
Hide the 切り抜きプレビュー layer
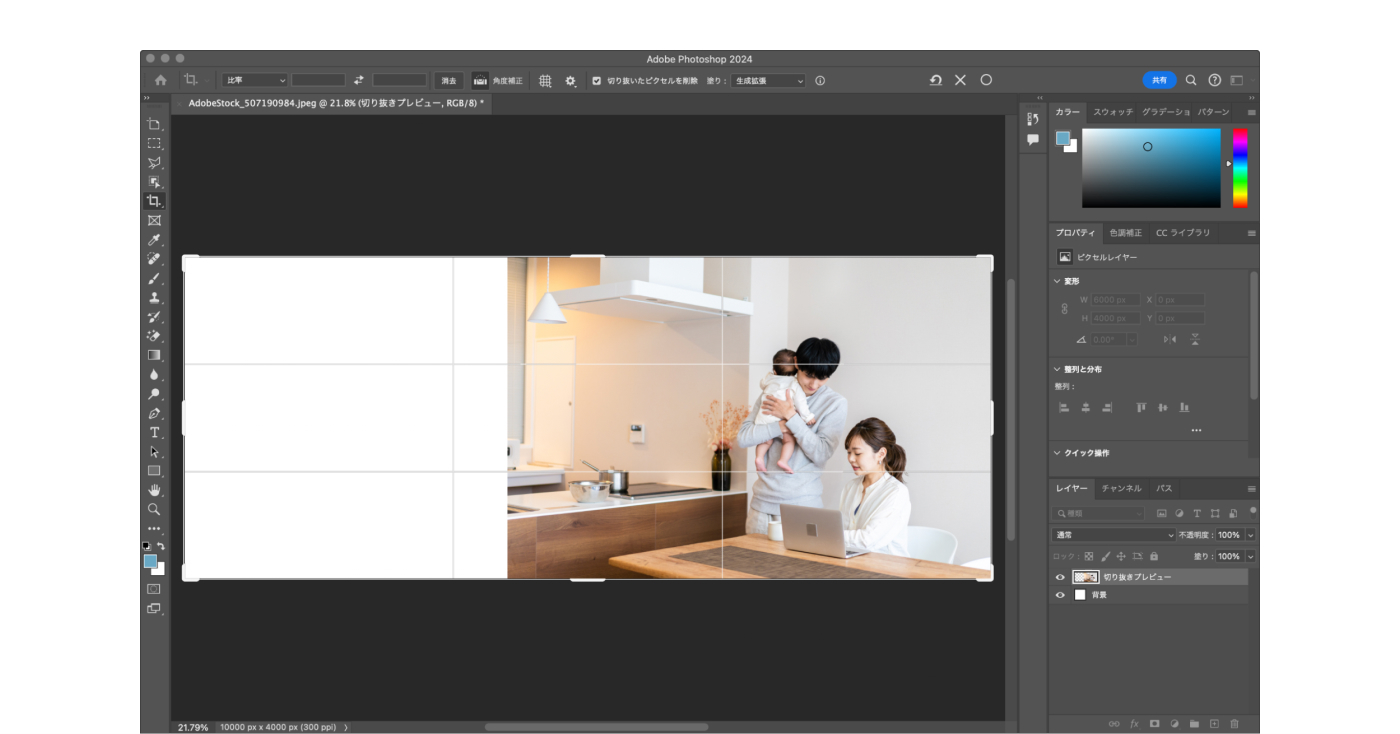[1060, 577]
